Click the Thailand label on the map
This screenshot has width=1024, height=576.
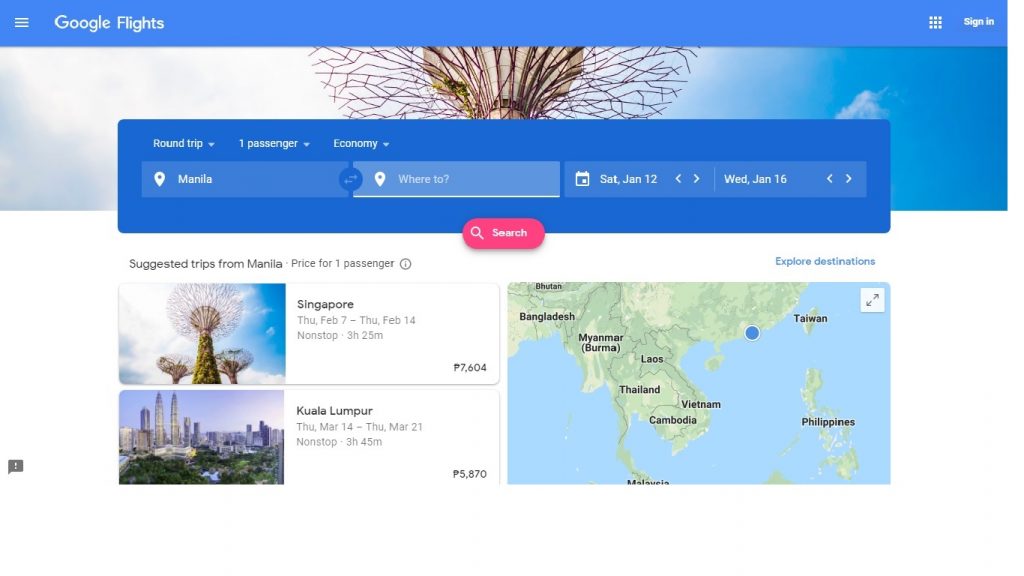639,390
